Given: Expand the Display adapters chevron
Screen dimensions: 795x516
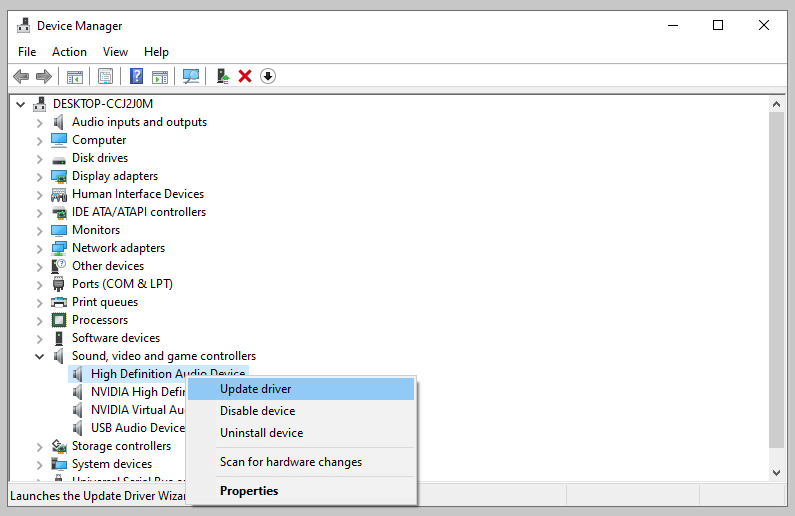Looking at the screenshot, I should click(x=40, y=177).
